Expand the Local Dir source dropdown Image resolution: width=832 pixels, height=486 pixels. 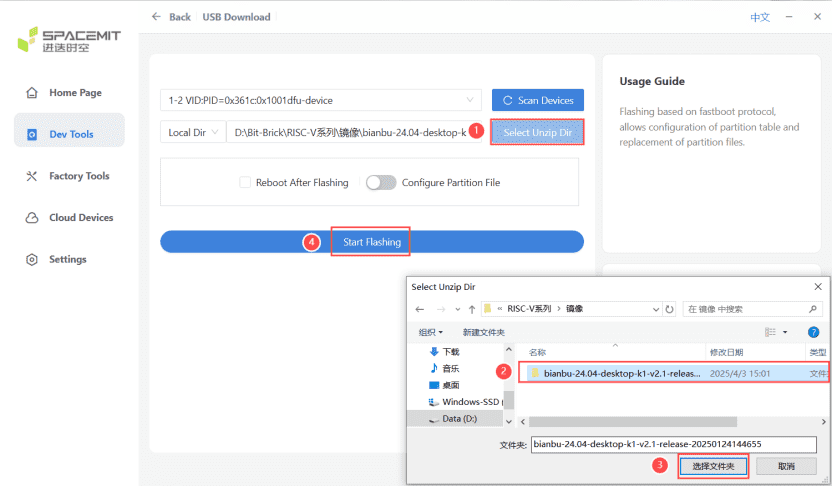point(192,132)
